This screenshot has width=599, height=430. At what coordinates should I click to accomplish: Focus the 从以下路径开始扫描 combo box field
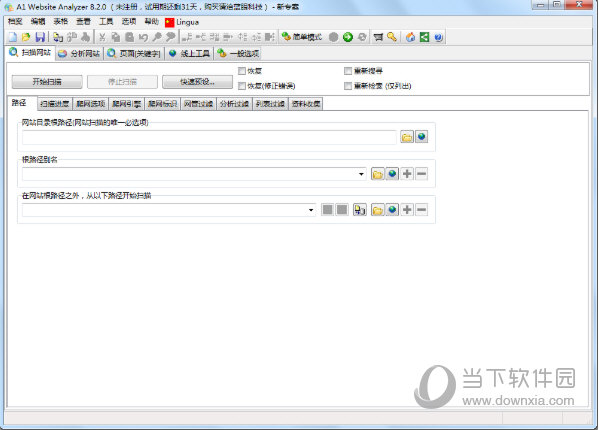click(169, 210)
